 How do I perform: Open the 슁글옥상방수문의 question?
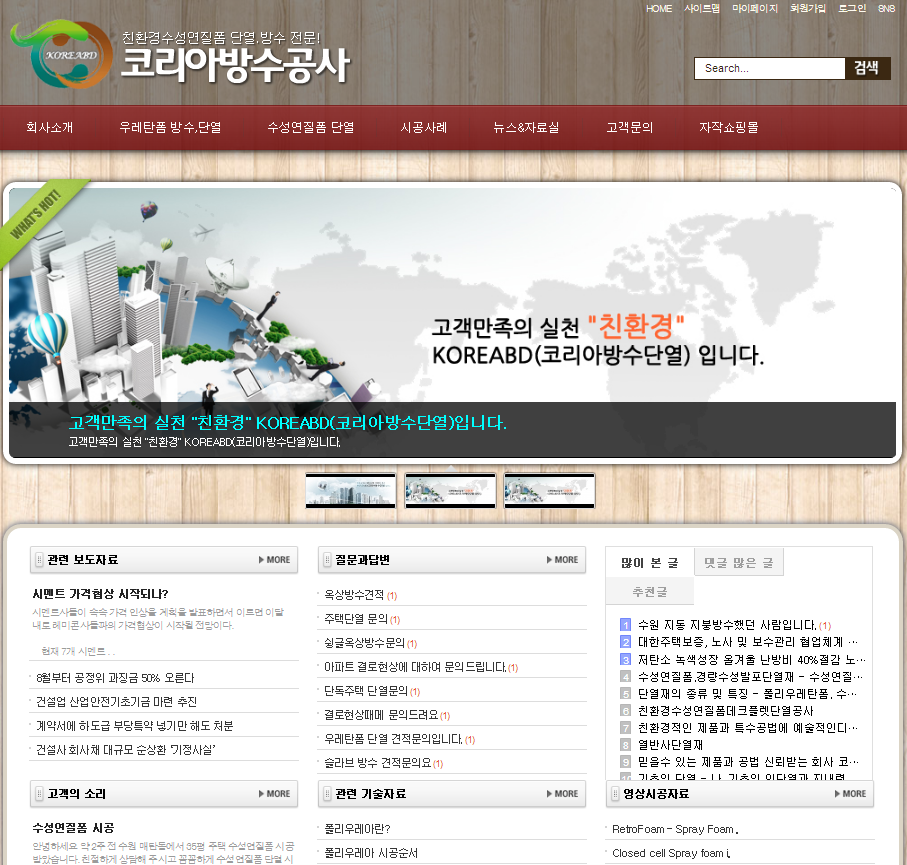[x=364, y=643]
